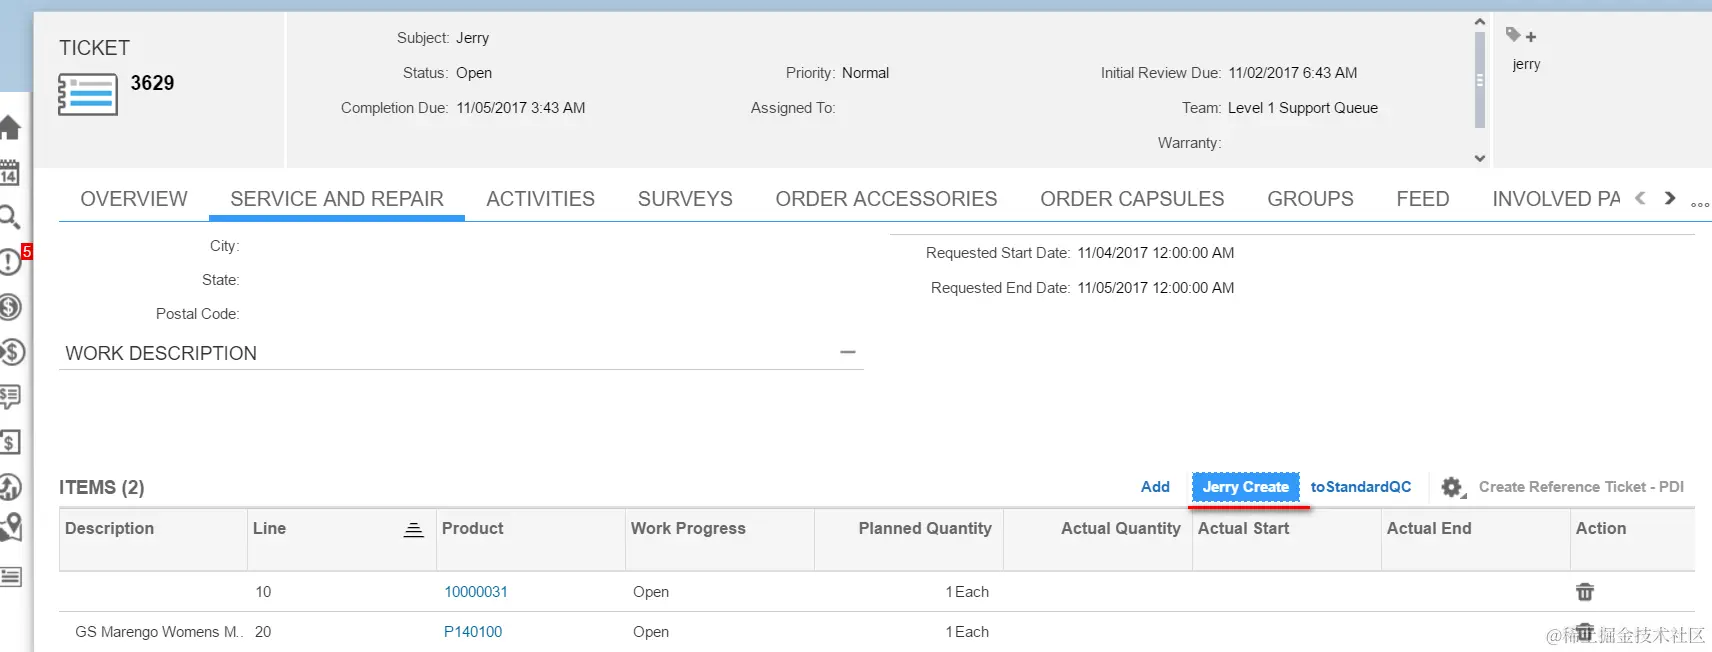Open the Surveys tab
The width and height of the screenshot is (1712, 652).
pos(685,199)
